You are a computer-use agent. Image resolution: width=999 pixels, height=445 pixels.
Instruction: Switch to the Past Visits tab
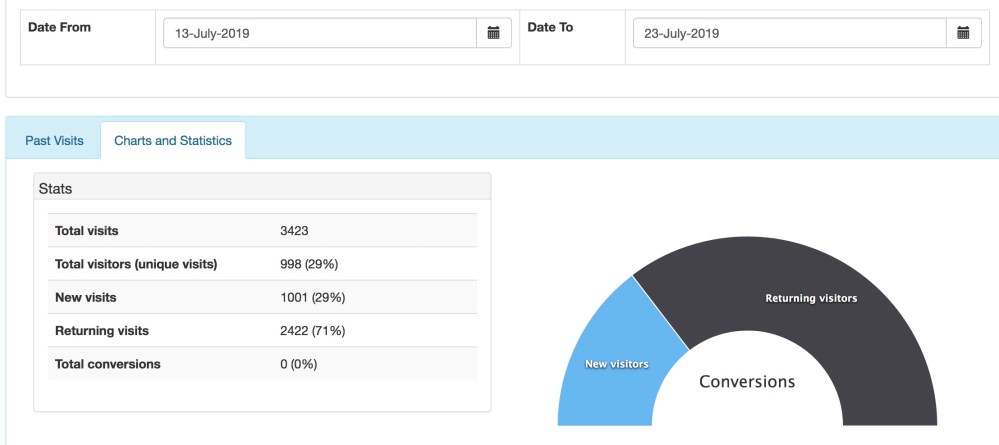tap(54, 141)
